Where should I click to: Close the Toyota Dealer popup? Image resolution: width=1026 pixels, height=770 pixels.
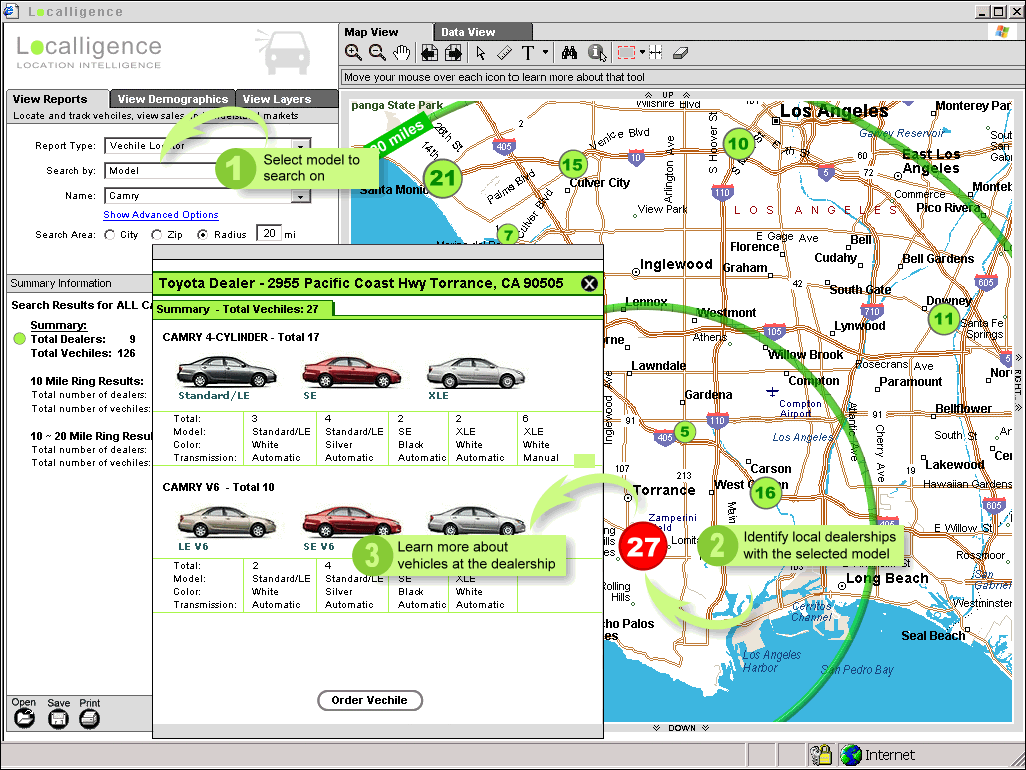coord(589,283)
